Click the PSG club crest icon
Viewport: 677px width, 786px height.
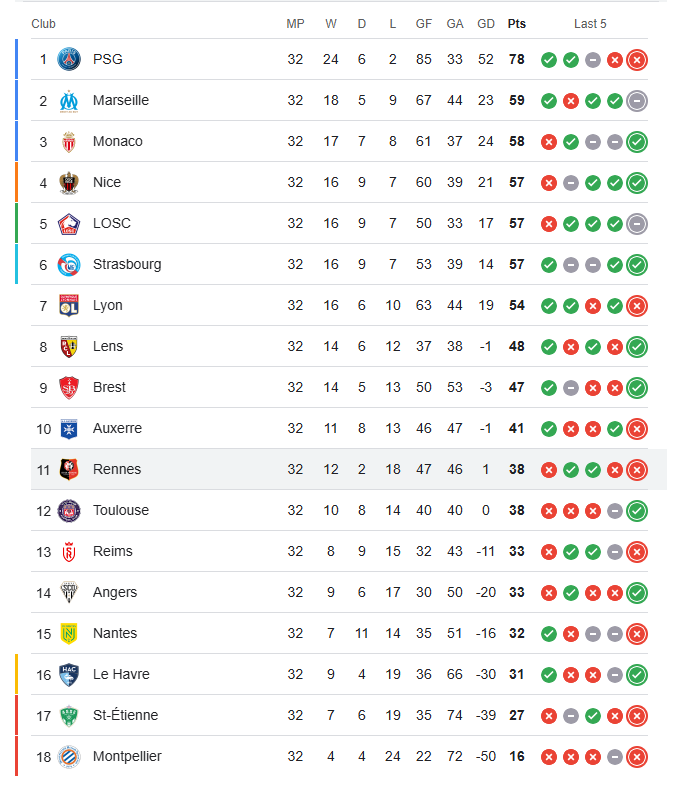pos(69,59)
